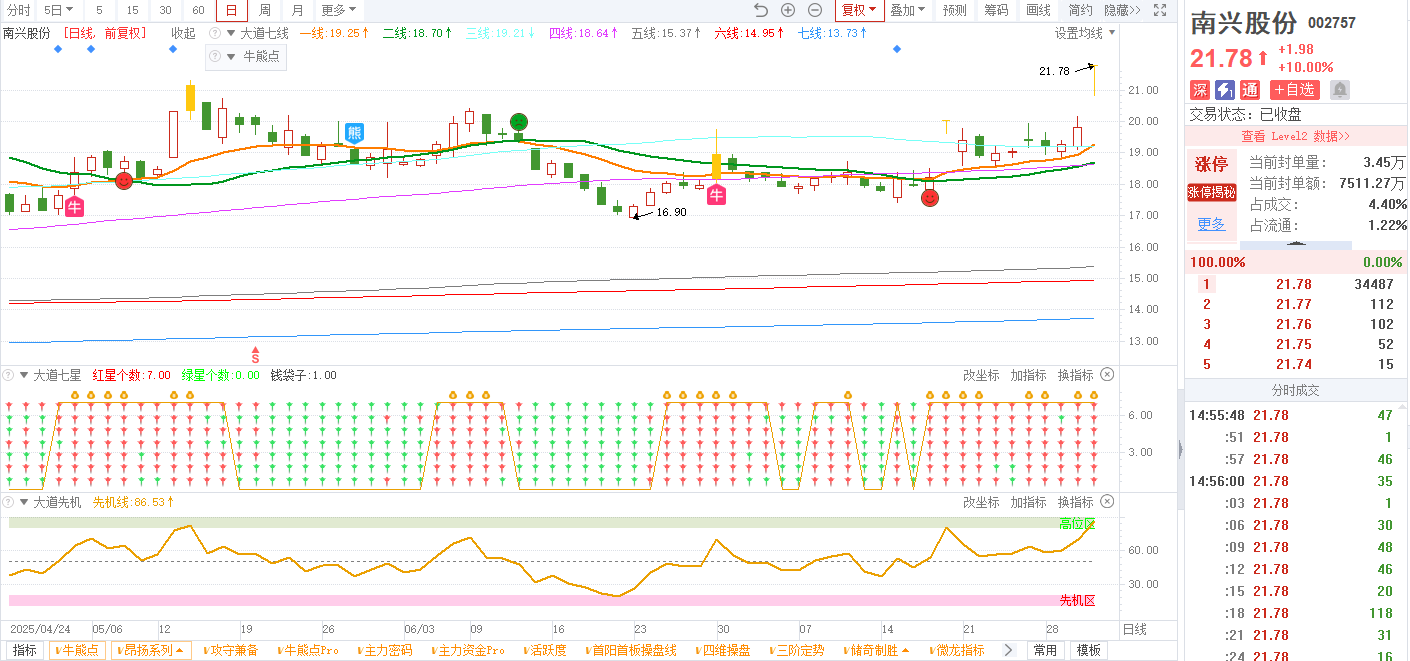Zoom out chart with minus icon
1410x661 pixels.
click(815, 10)
